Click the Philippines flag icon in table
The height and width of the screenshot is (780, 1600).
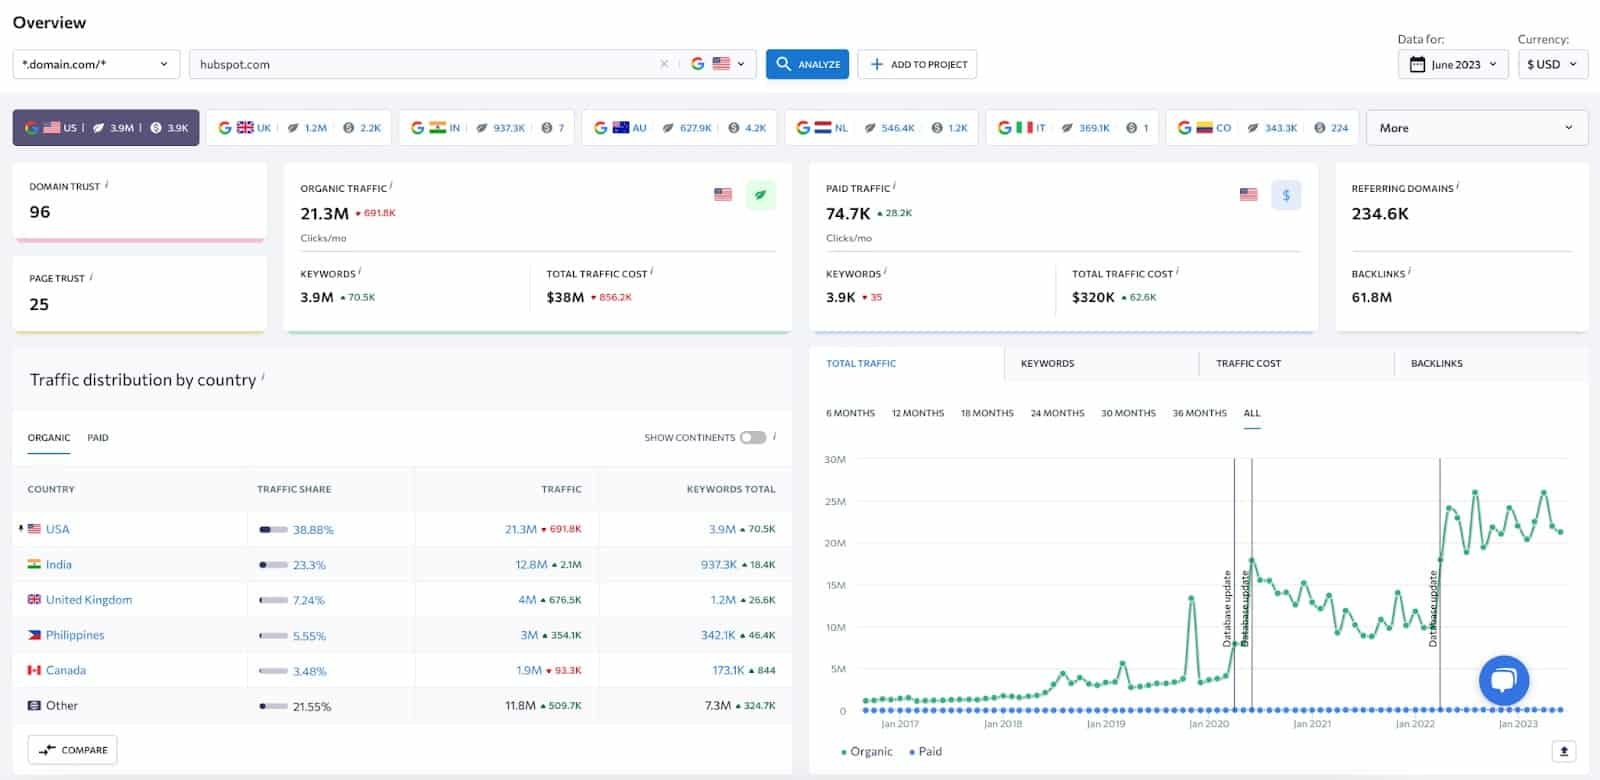(34, 634)
